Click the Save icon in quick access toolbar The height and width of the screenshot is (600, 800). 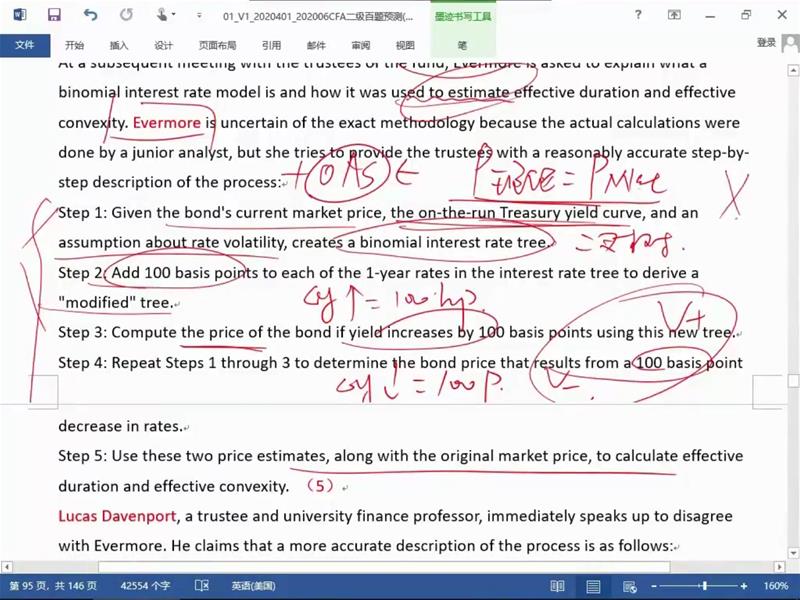coord(54,15)
